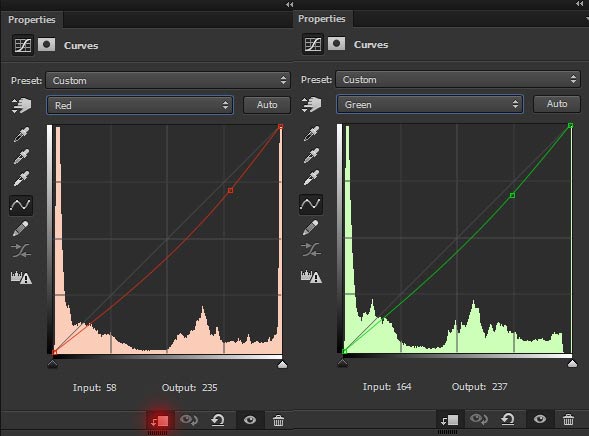Open the Red channel dropdown

pos(140,105)
